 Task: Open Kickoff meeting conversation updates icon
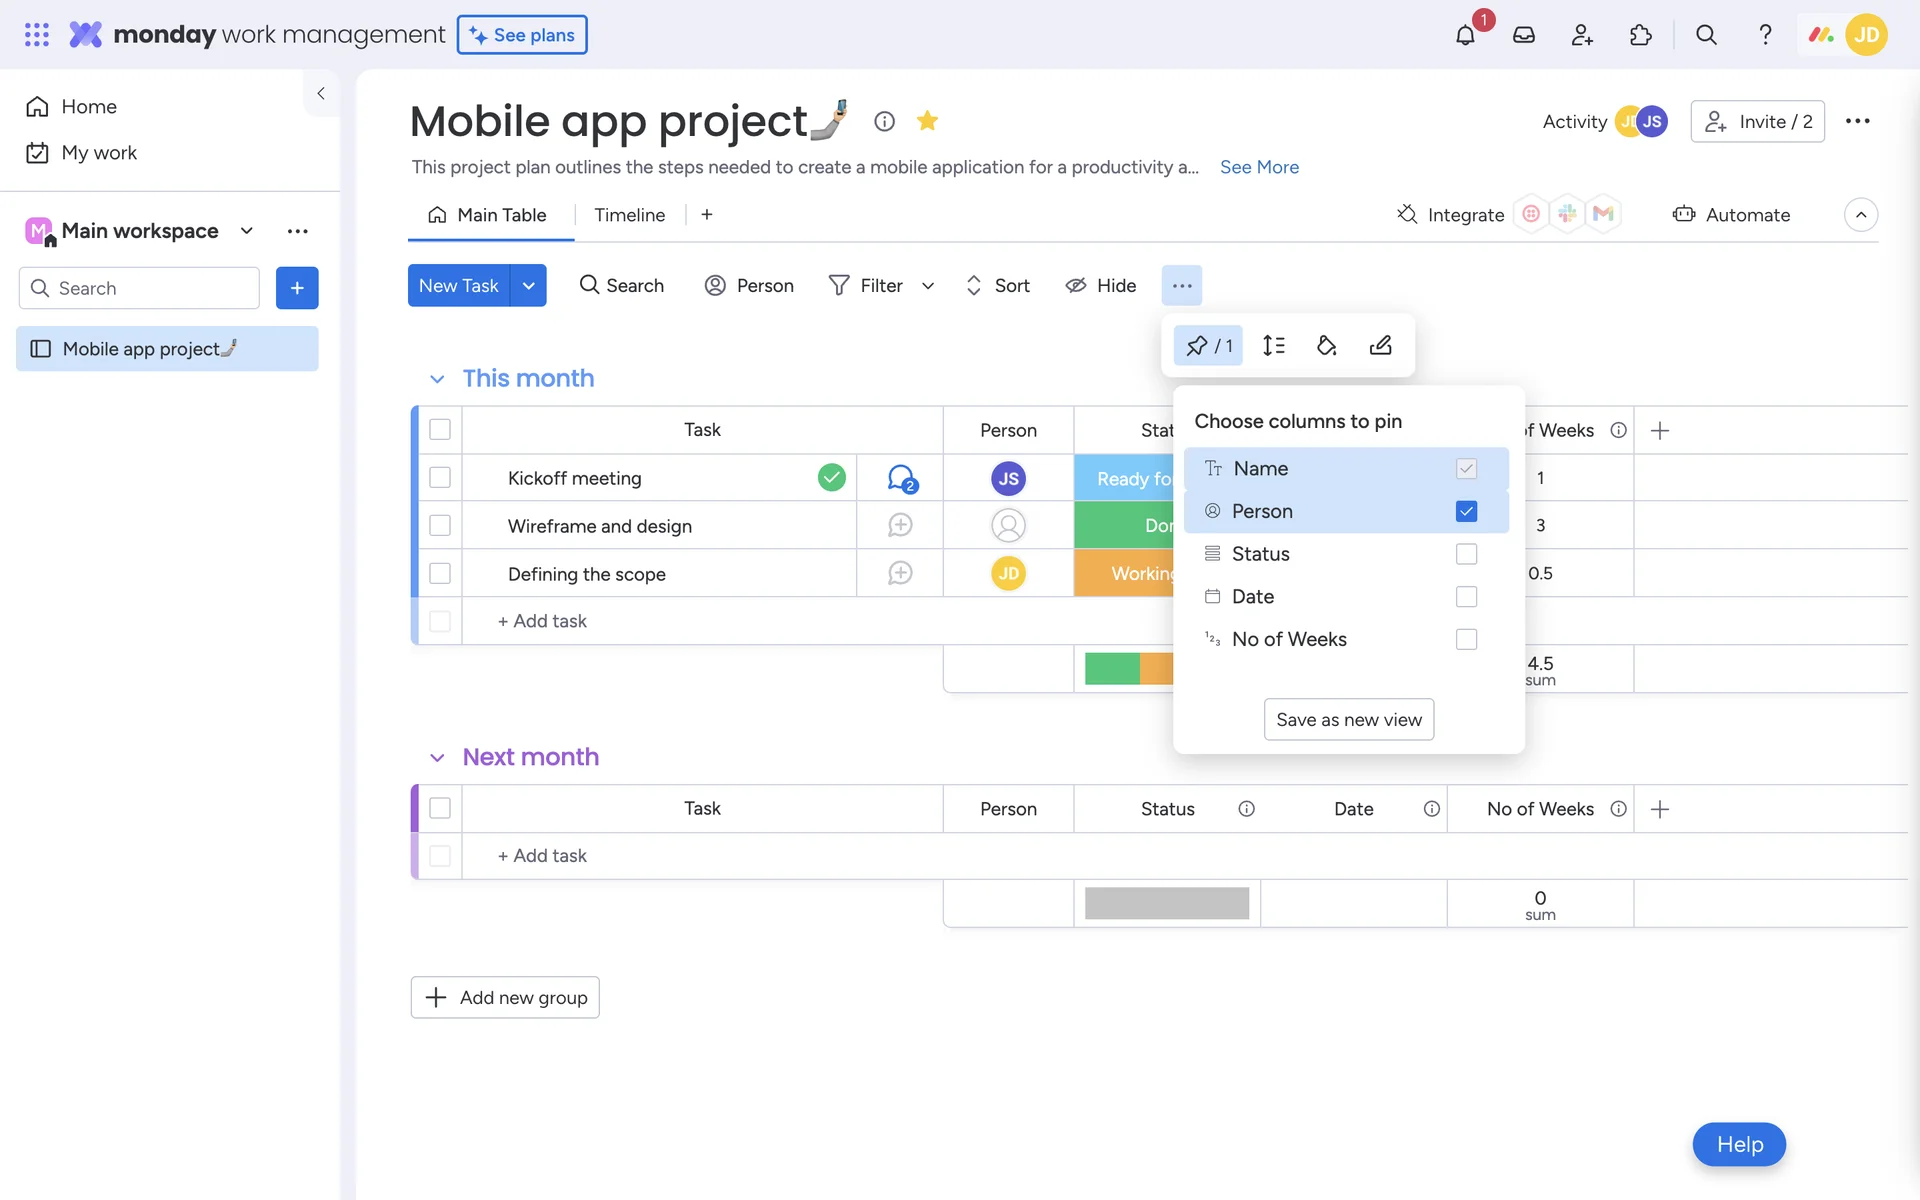[x=901, y=478]
